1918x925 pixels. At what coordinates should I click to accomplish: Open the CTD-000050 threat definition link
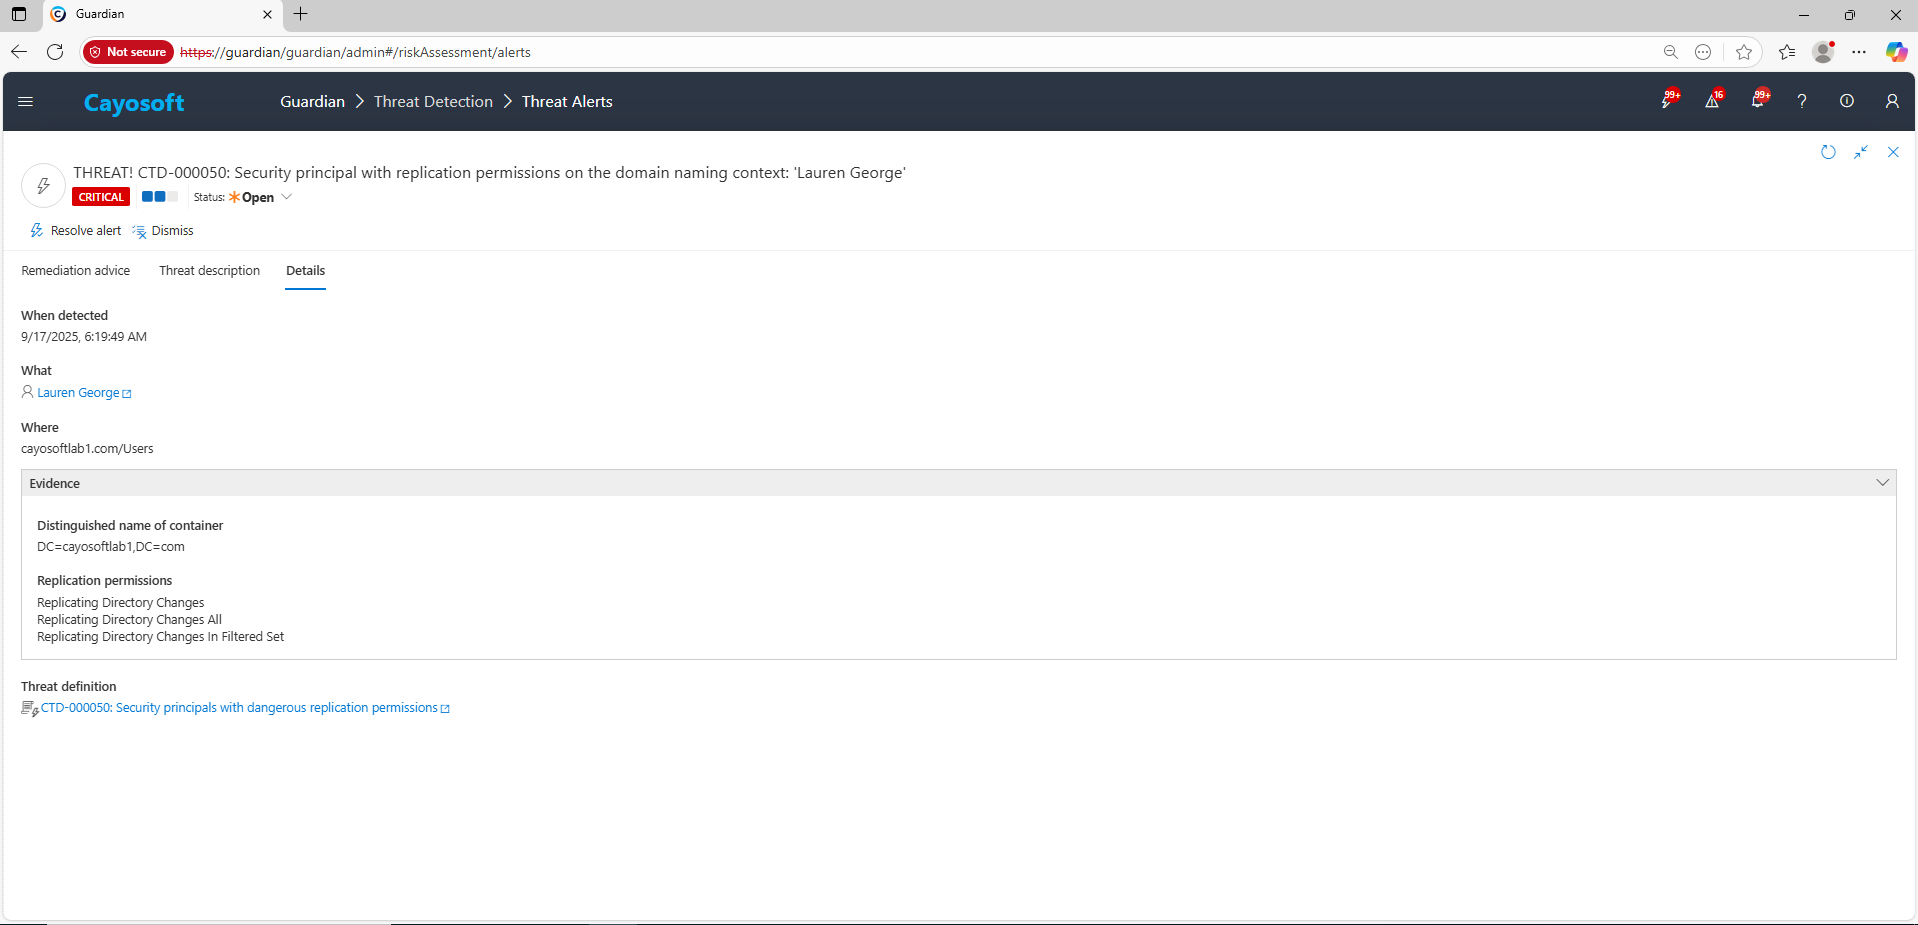[239, 708]
